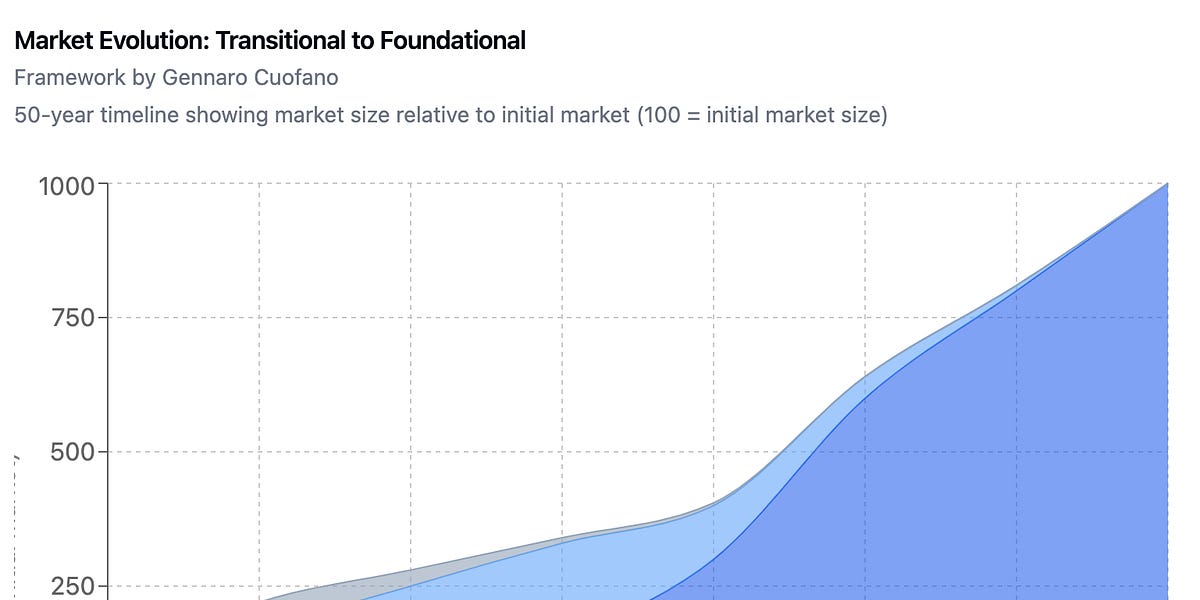Click the 50-year timeline description text

click(451, 114)
